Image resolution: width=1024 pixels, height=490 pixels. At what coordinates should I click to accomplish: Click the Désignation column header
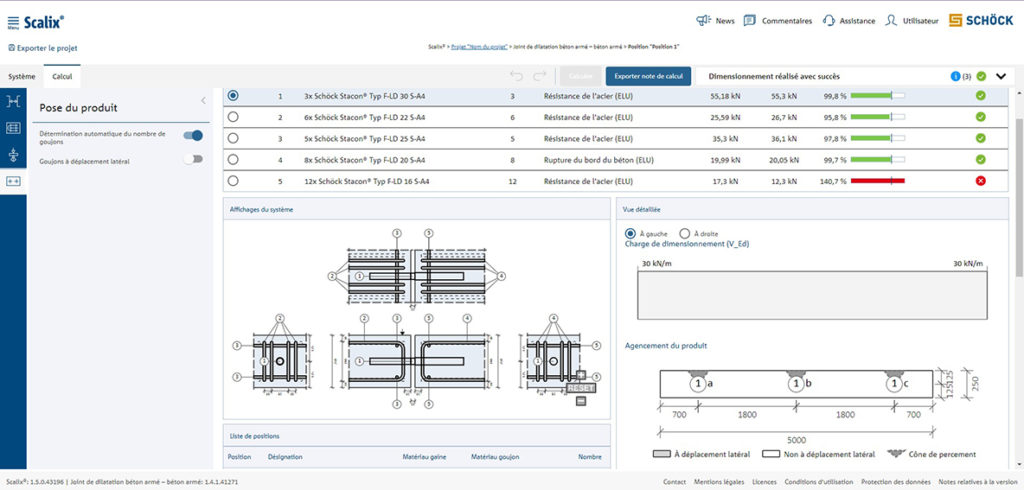pyautogui.click(x=285, y=457)
